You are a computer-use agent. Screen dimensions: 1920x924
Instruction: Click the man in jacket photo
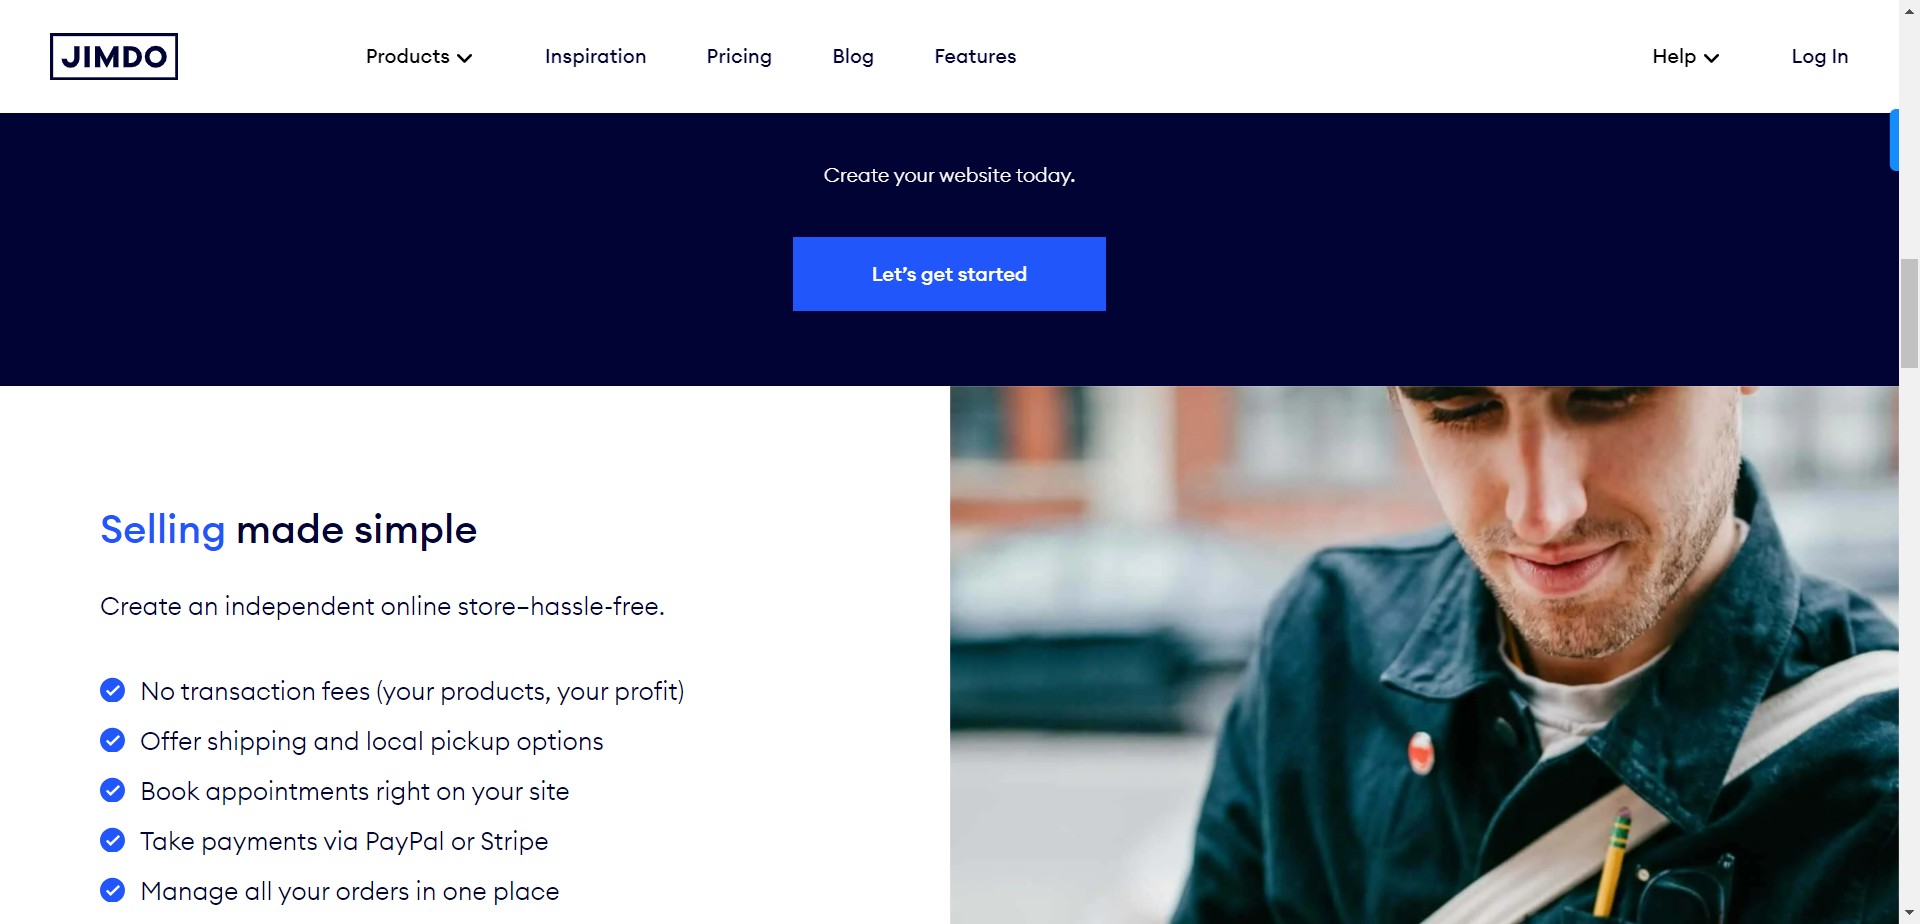[x=1424, y=655]
